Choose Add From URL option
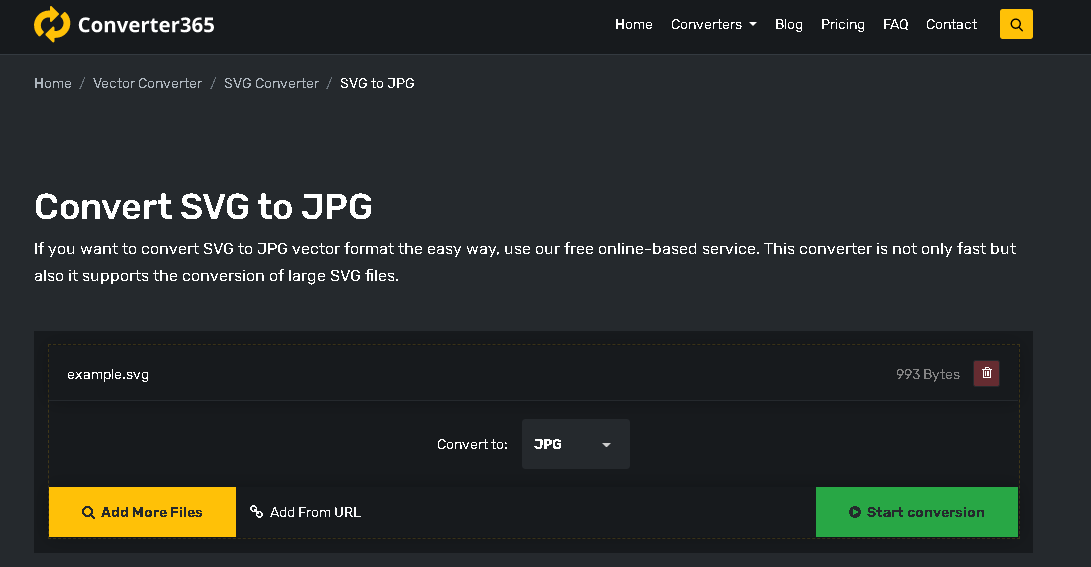The height and width of the screenshot is (567, 1091). pos(306,512)
